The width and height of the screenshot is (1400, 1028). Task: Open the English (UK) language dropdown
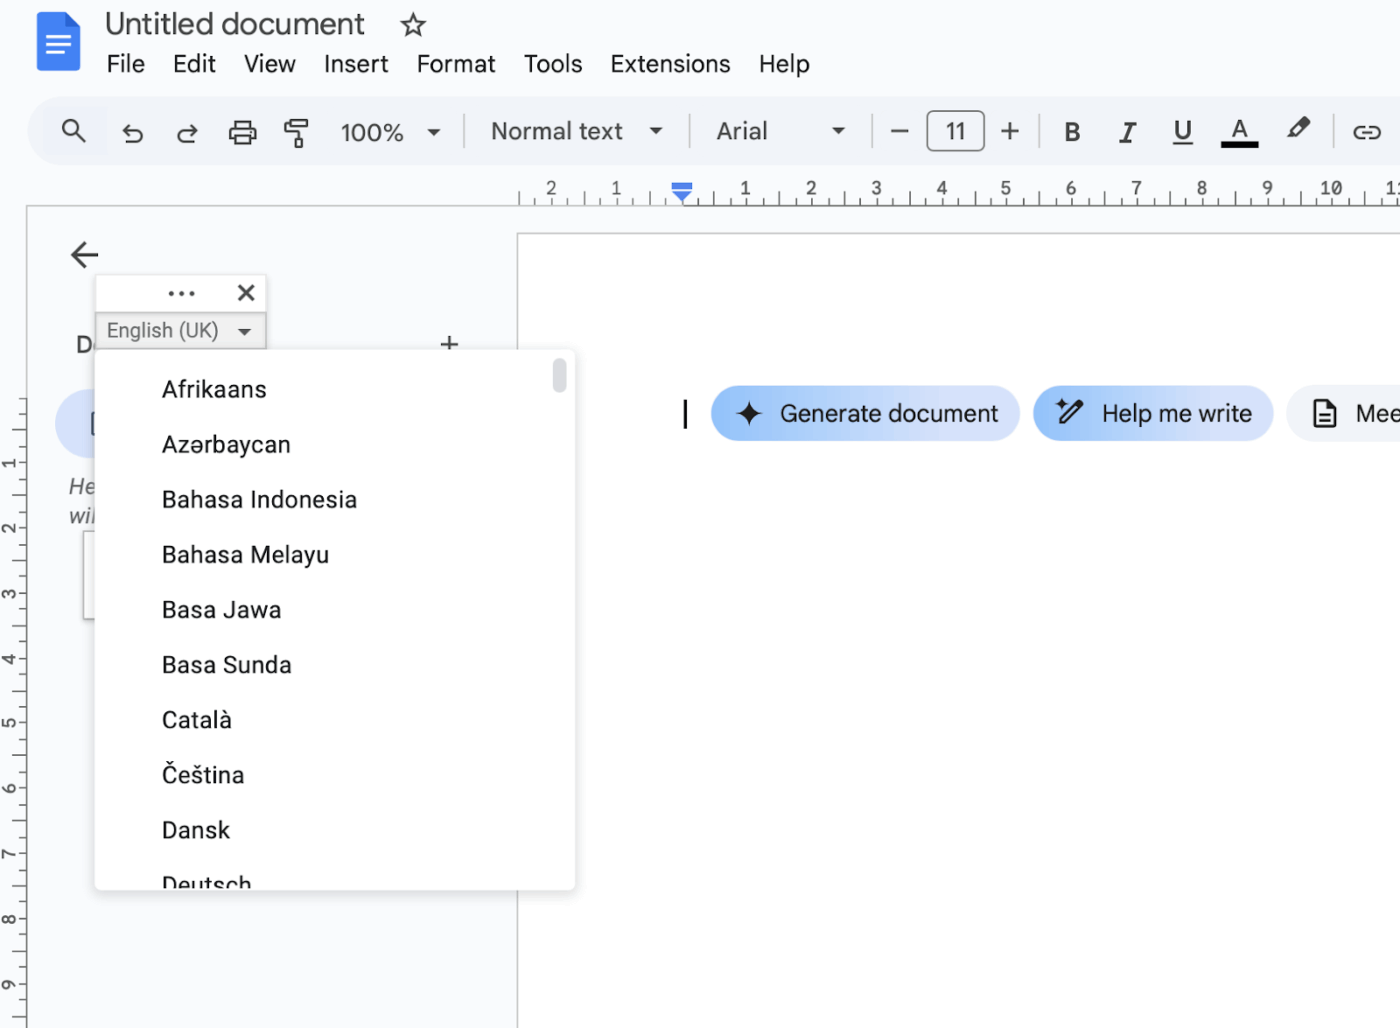click(x=180, y=330)
